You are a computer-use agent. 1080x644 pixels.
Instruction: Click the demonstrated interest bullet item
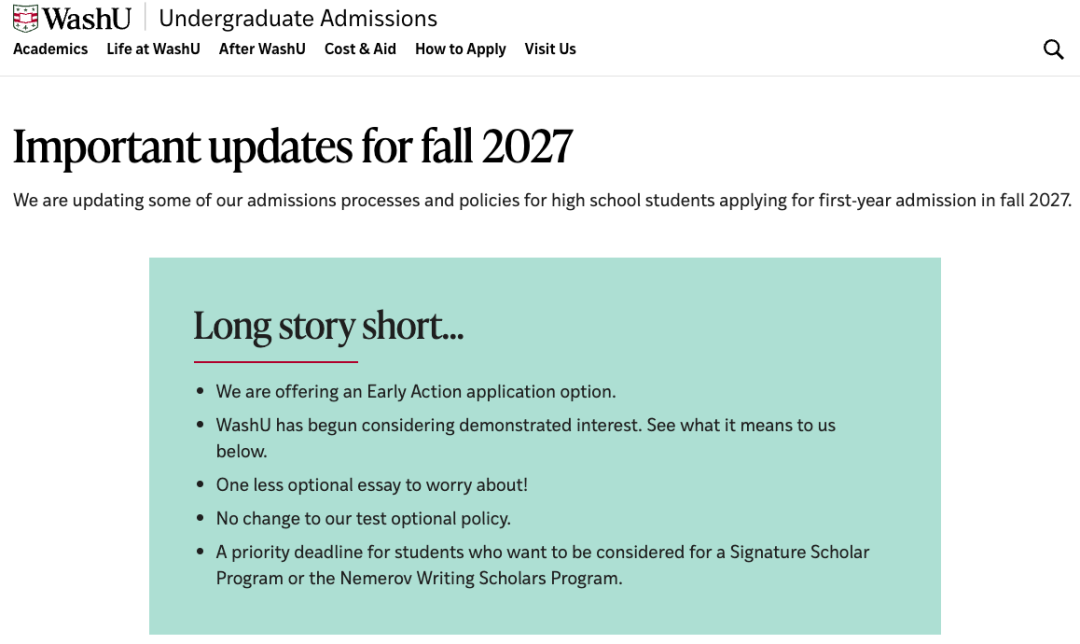(x=527, y=425)
